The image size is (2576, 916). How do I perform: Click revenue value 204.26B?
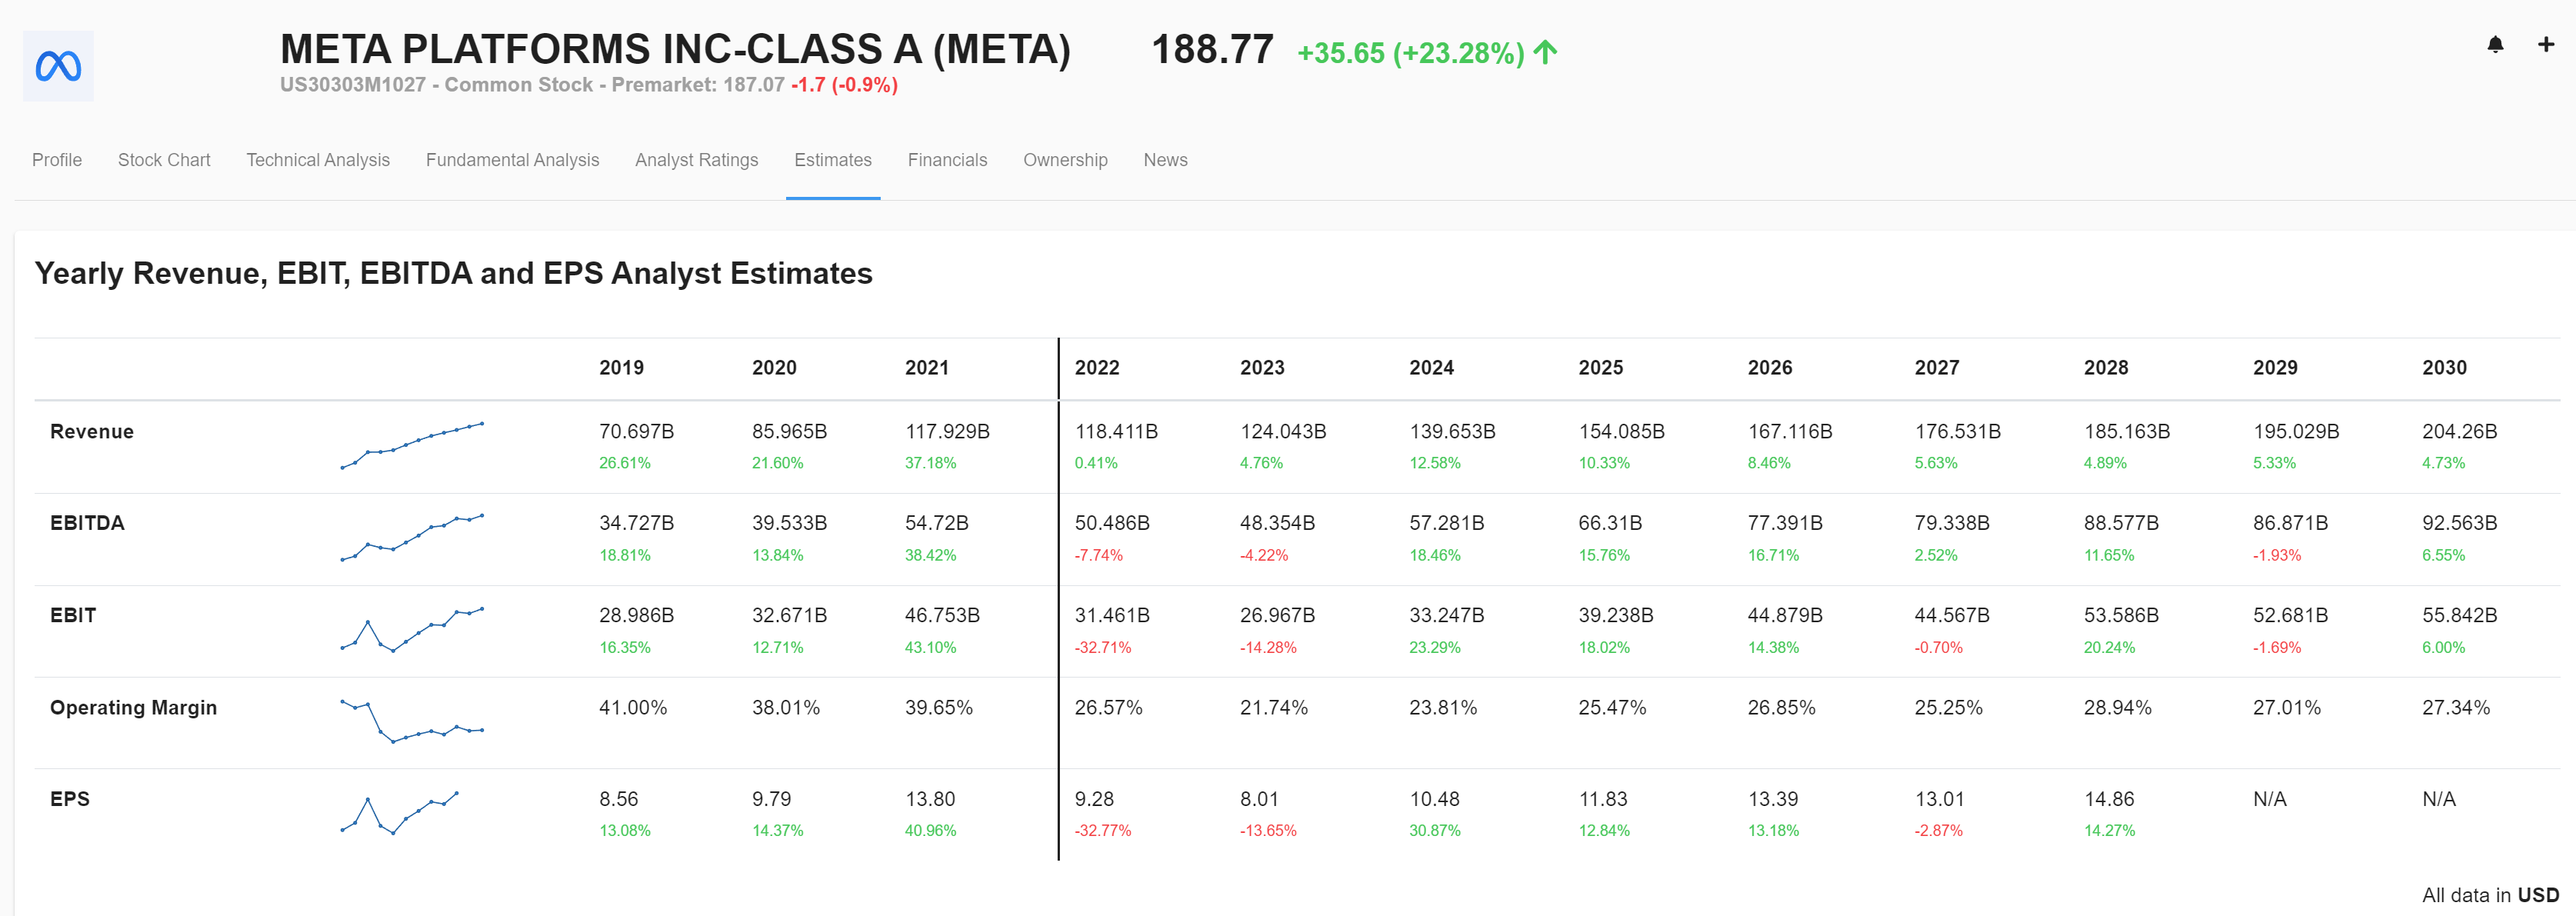coord(2459,432)
